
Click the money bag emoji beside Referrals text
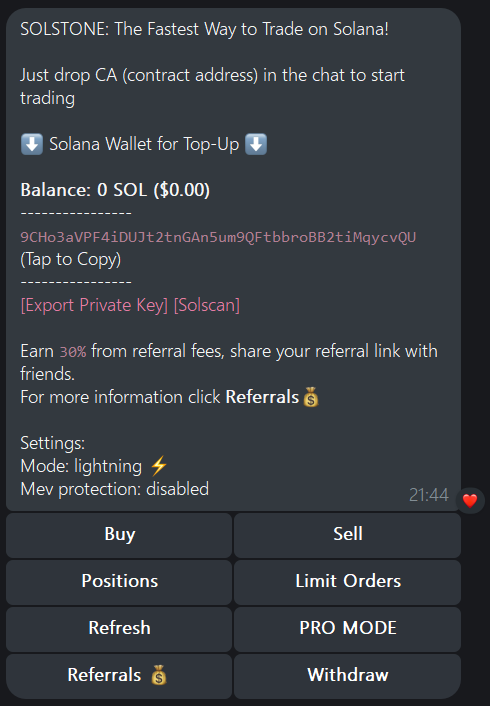point(311,397)
